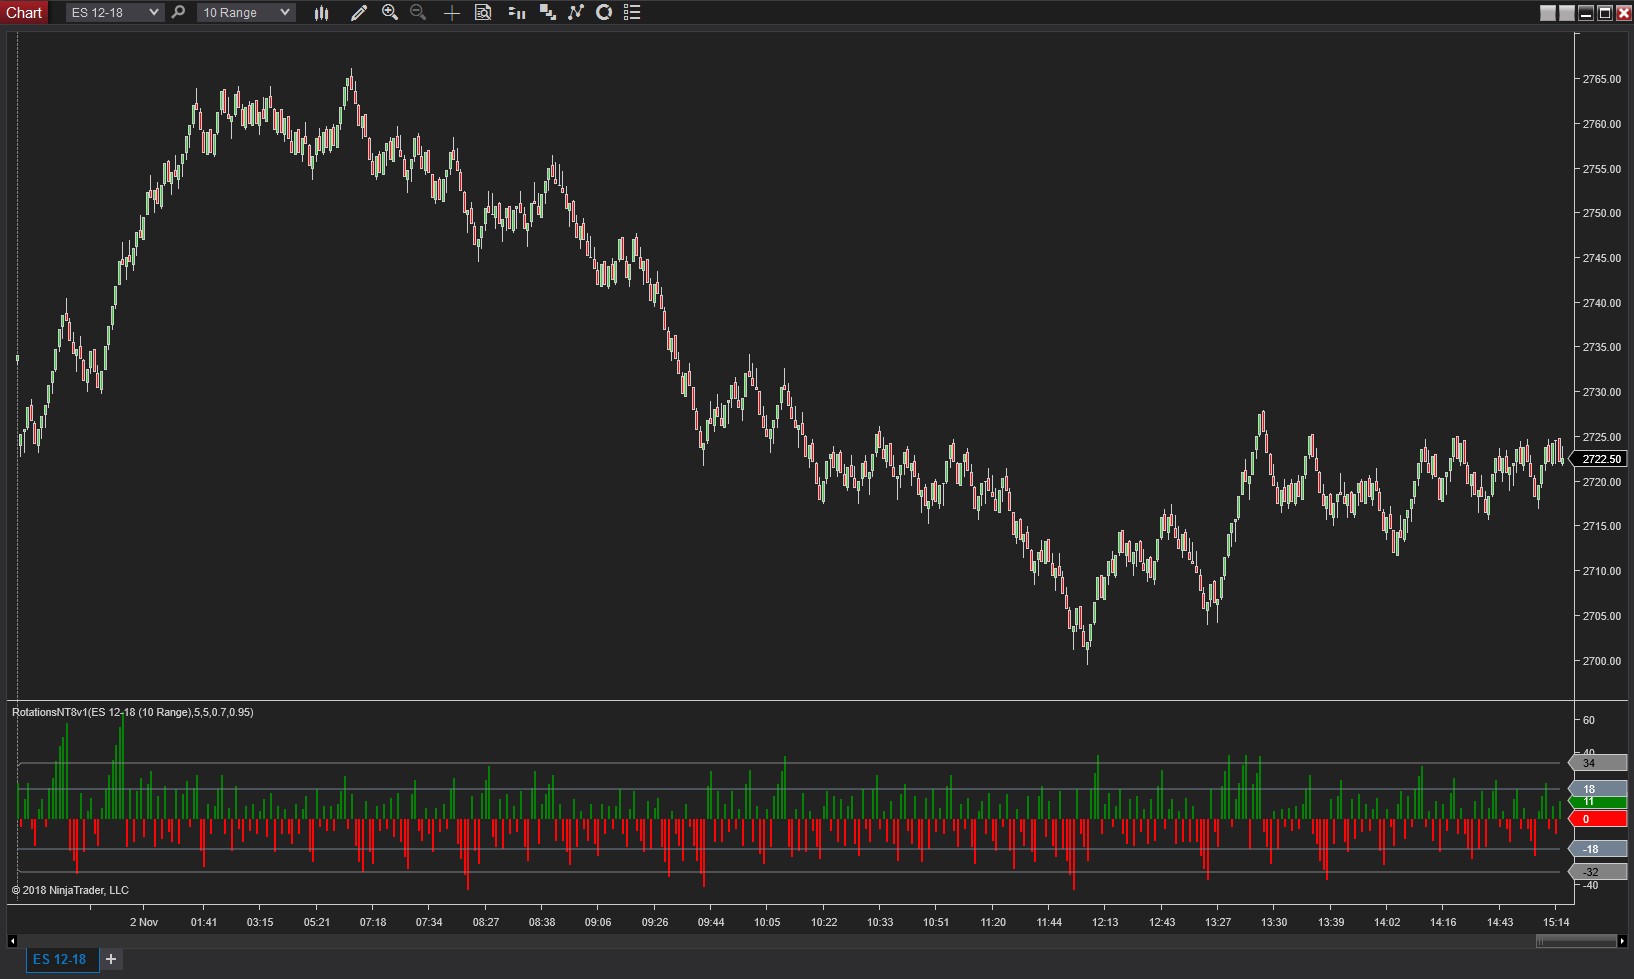Zoom in on the chart

coord(390,12)
